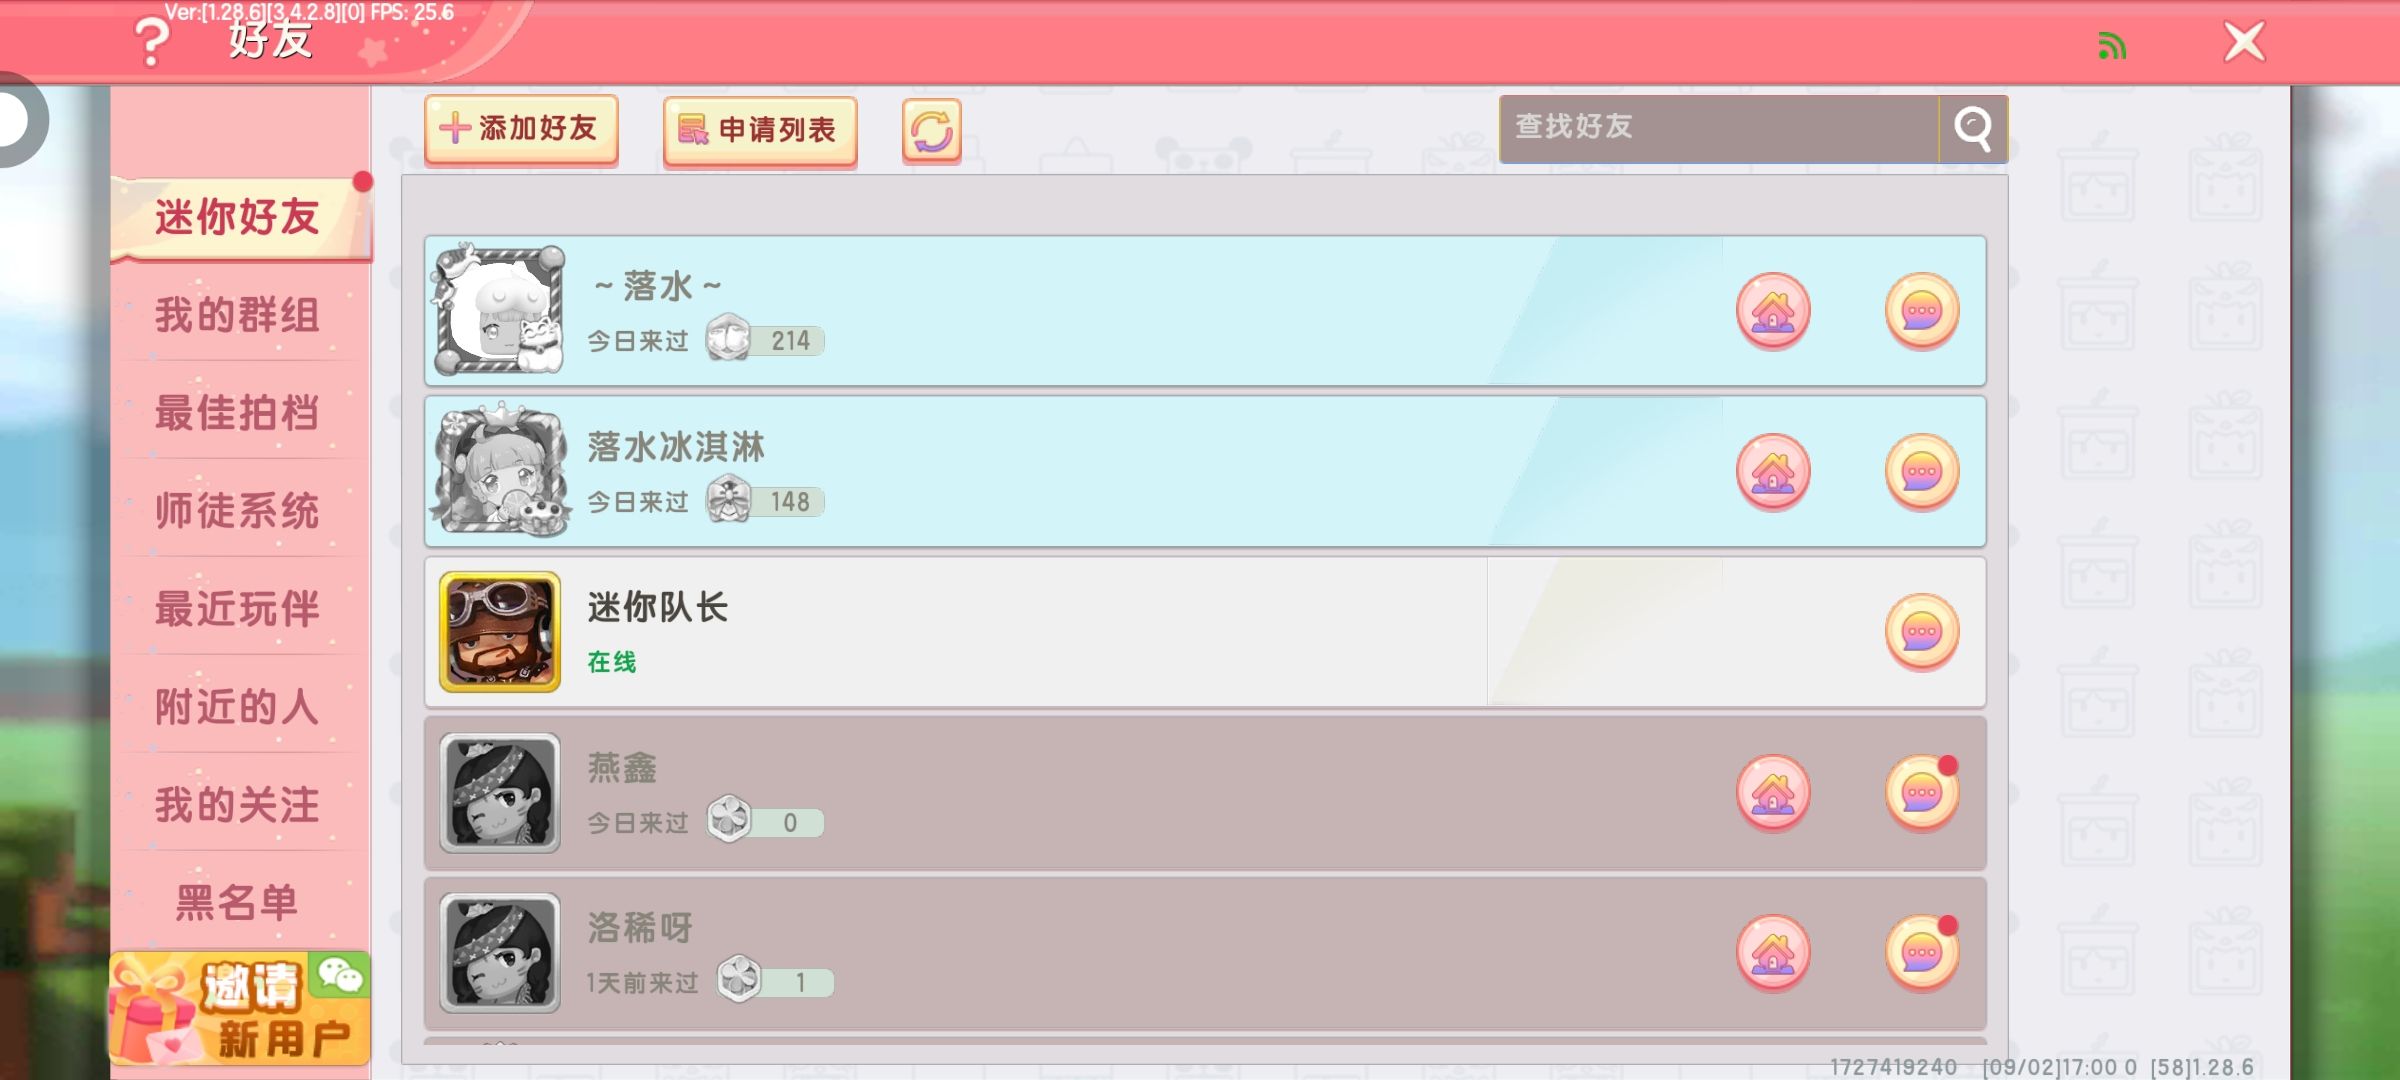The image size is (2400, 1080).
Task: Switch to 我的群组 tab
Action: pyautogui.click(x=238, y=315)
